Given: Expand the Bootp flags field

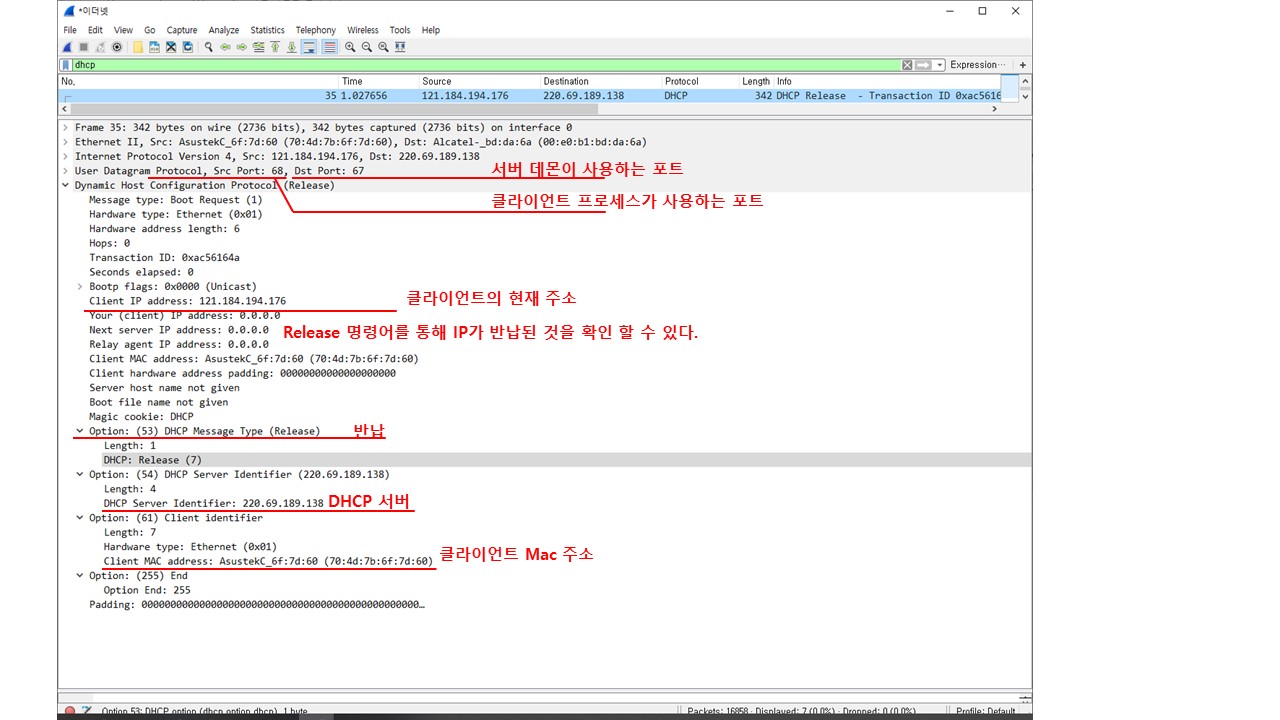Looking at the screenshot, I should point(80,286).
